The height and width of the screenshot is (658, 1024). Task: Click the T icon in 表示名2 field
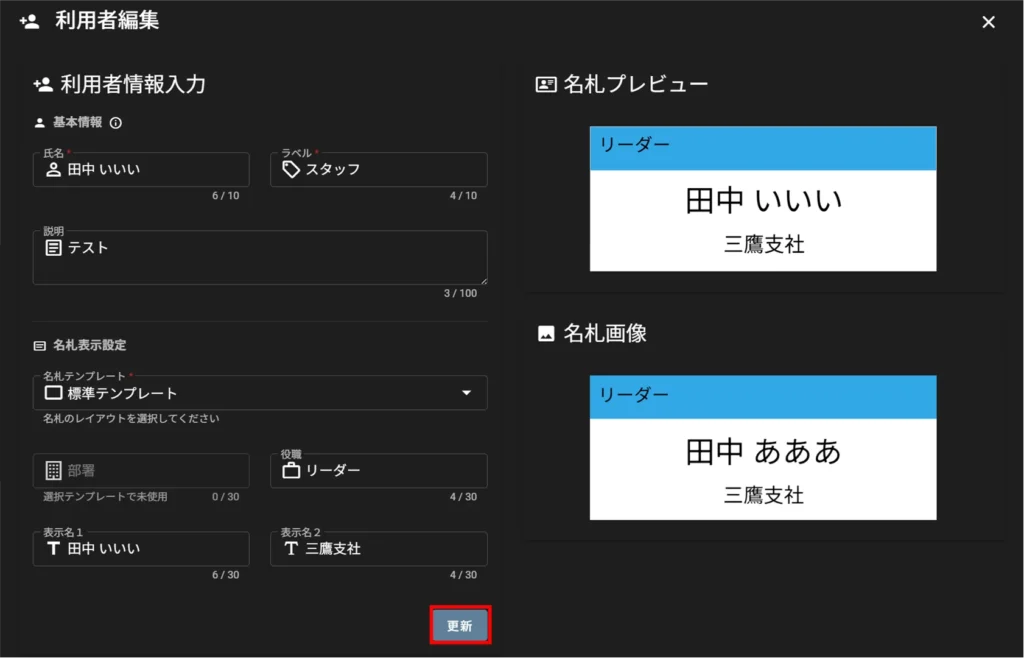[x=291, y=549]
